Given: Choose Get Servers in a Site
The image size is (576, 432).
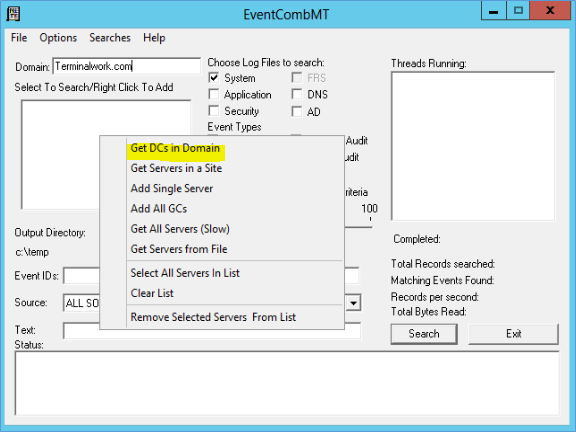Looking at the screenshot, I should 176,168.
